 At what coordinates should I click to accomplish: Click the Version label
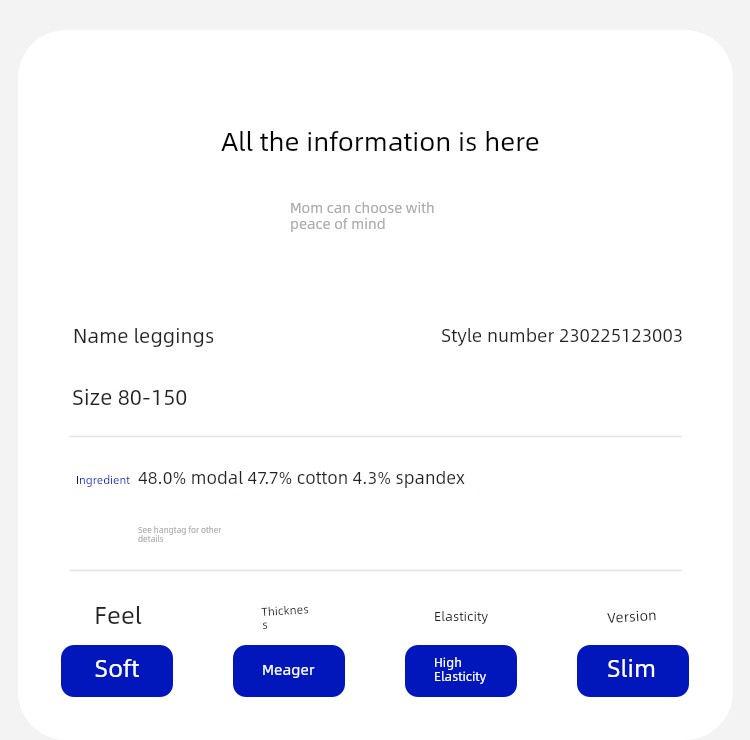[x=631, y=617]
